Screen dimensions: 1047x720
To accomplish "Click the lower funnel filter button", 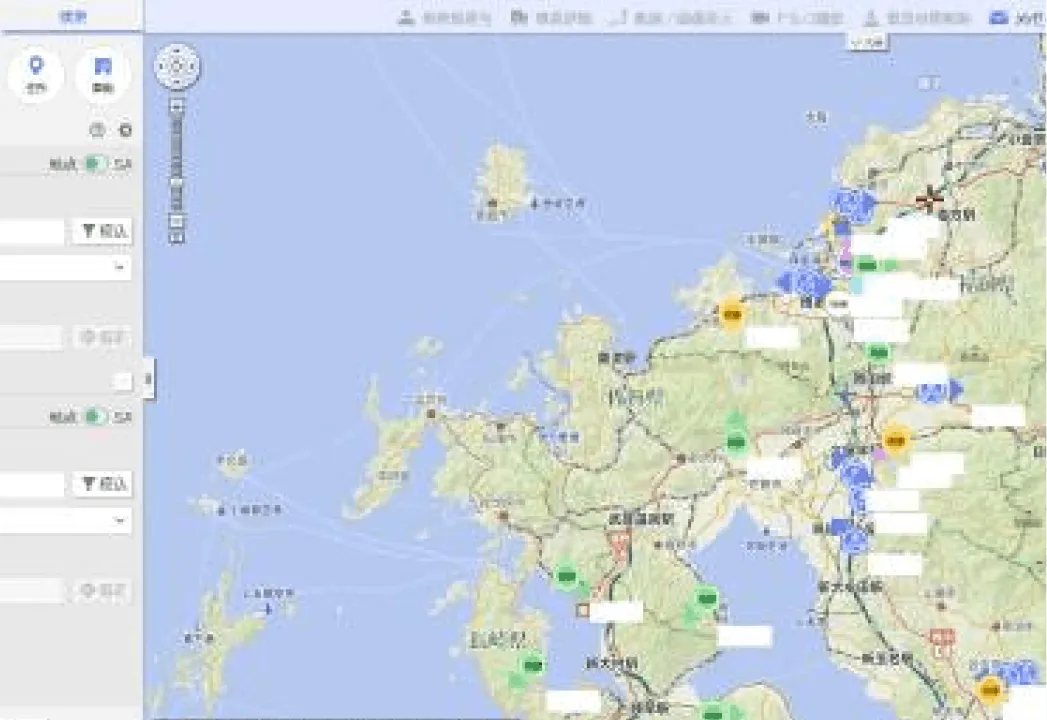I will pyautogui.click(x=103, y=484).
